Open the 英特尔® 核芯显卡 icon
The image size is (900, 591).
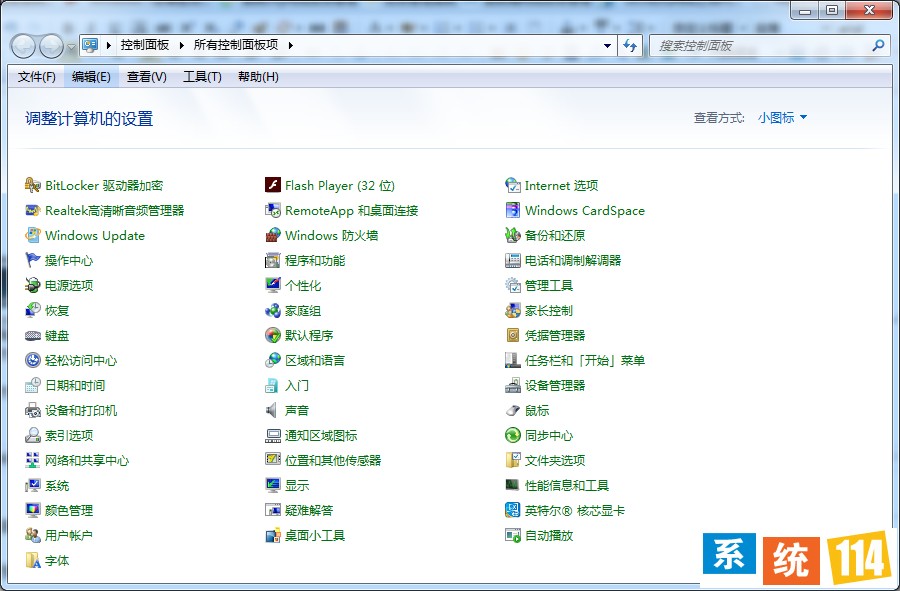tap(513, 510)
